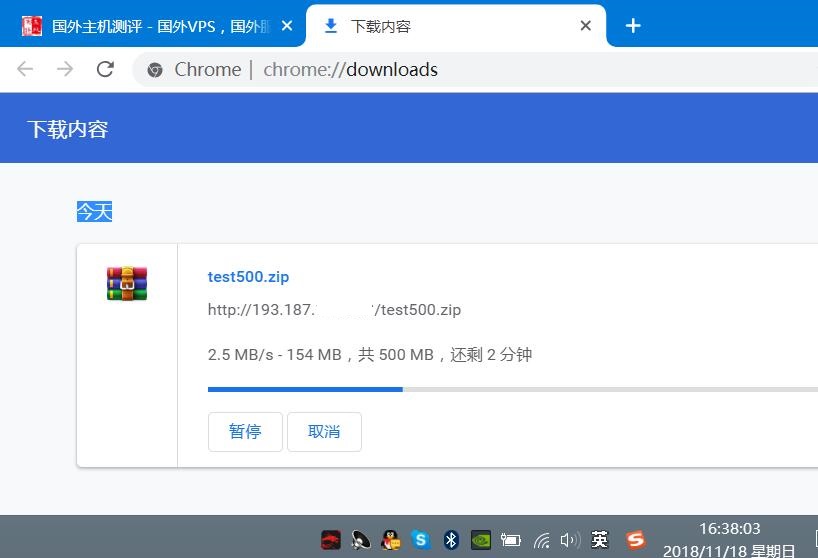Click the browser forward arrow
This screenshot has width=818, height=558.
pos(65,69)
